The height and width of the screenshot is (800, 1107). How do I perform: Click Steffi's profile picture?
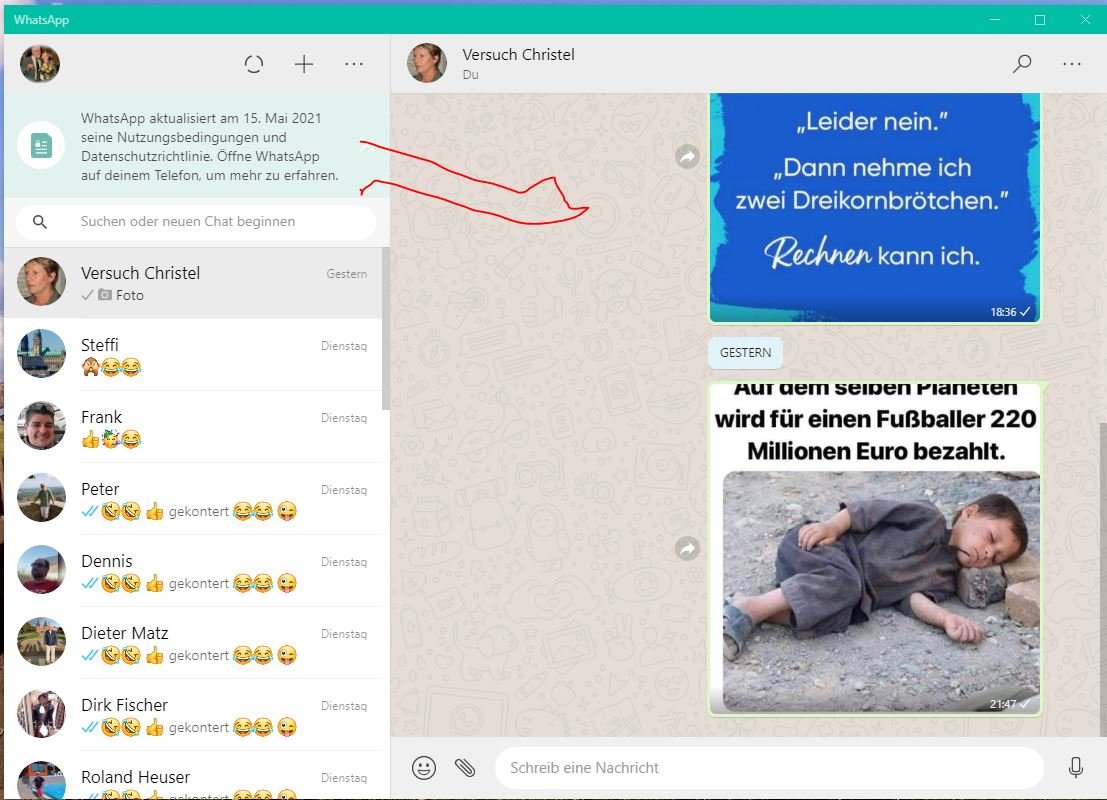tap(41, 353)
